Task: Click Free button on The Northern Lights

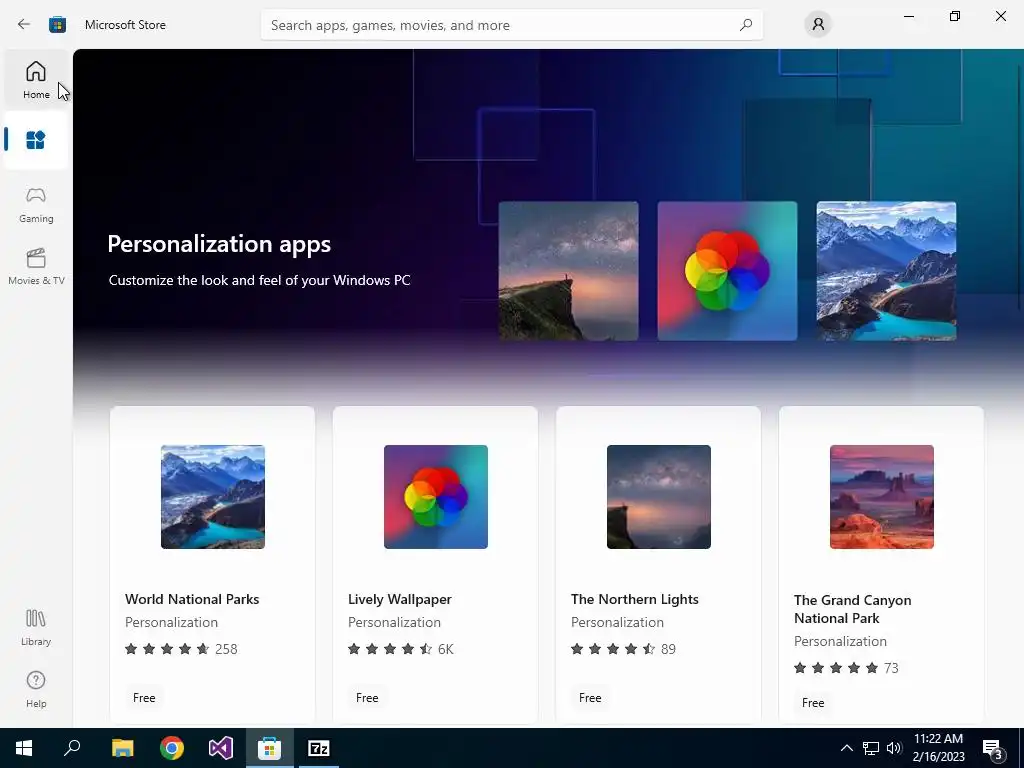Action: pos(590,697)
